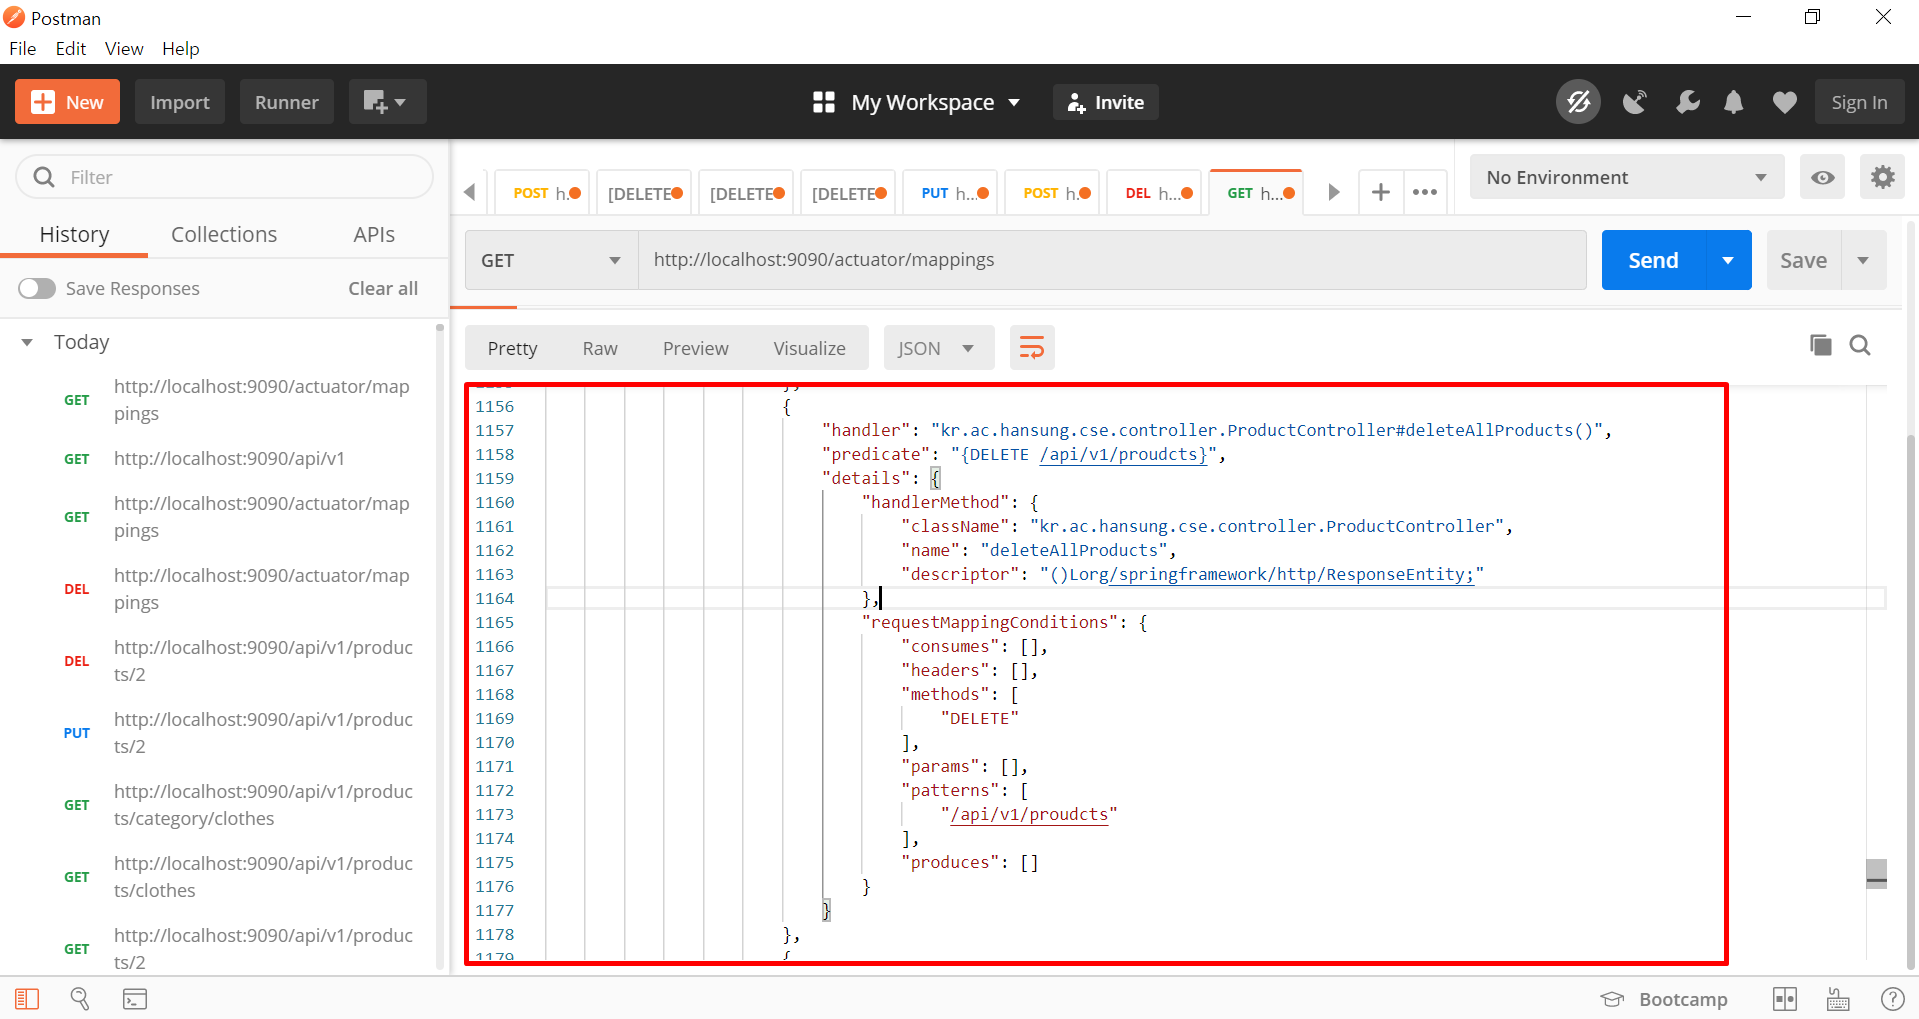Click the Import button

pos(180,102)
